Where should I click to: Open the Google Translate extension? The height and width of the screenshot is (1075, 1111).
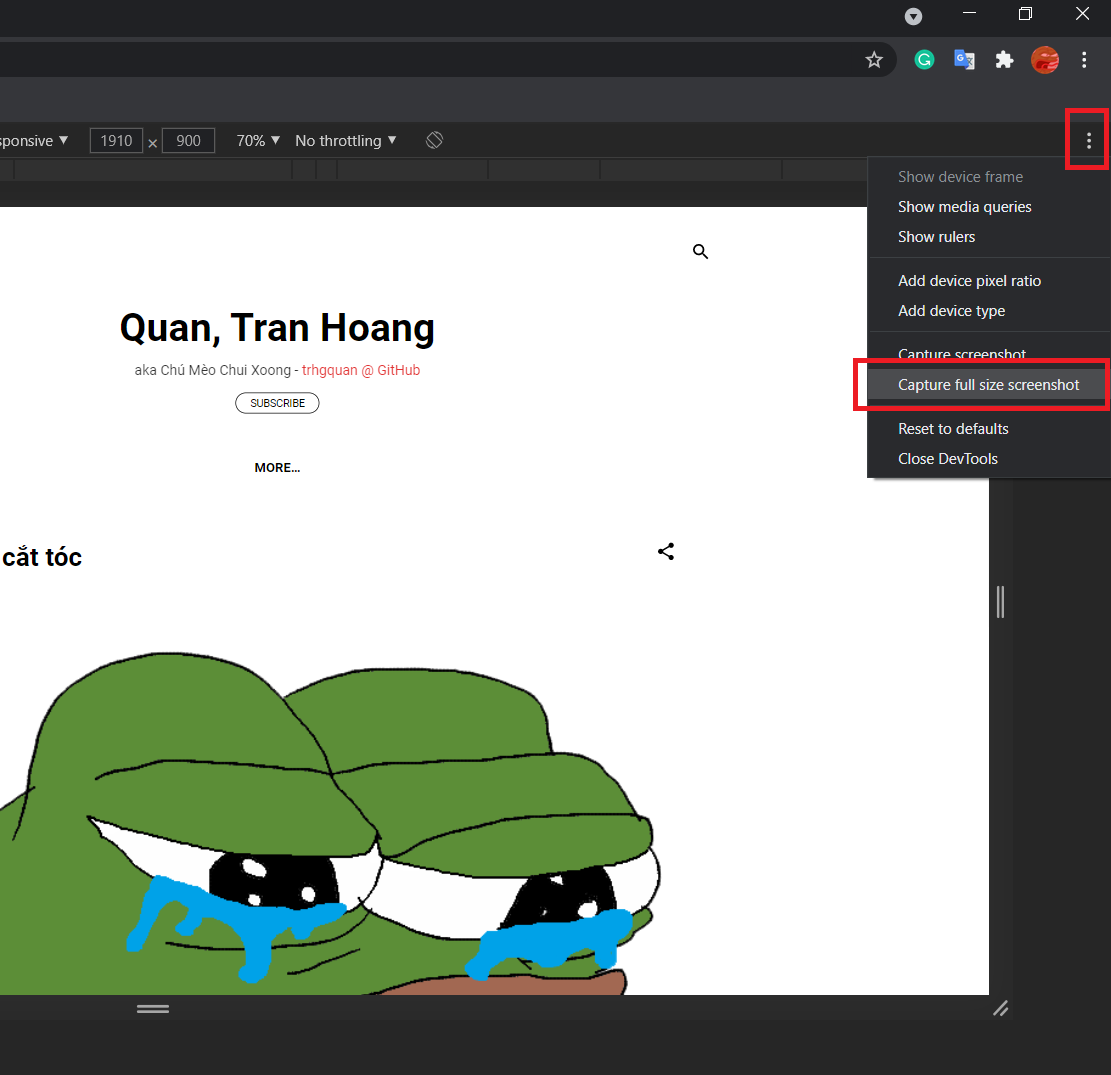(x=964, y=60)
